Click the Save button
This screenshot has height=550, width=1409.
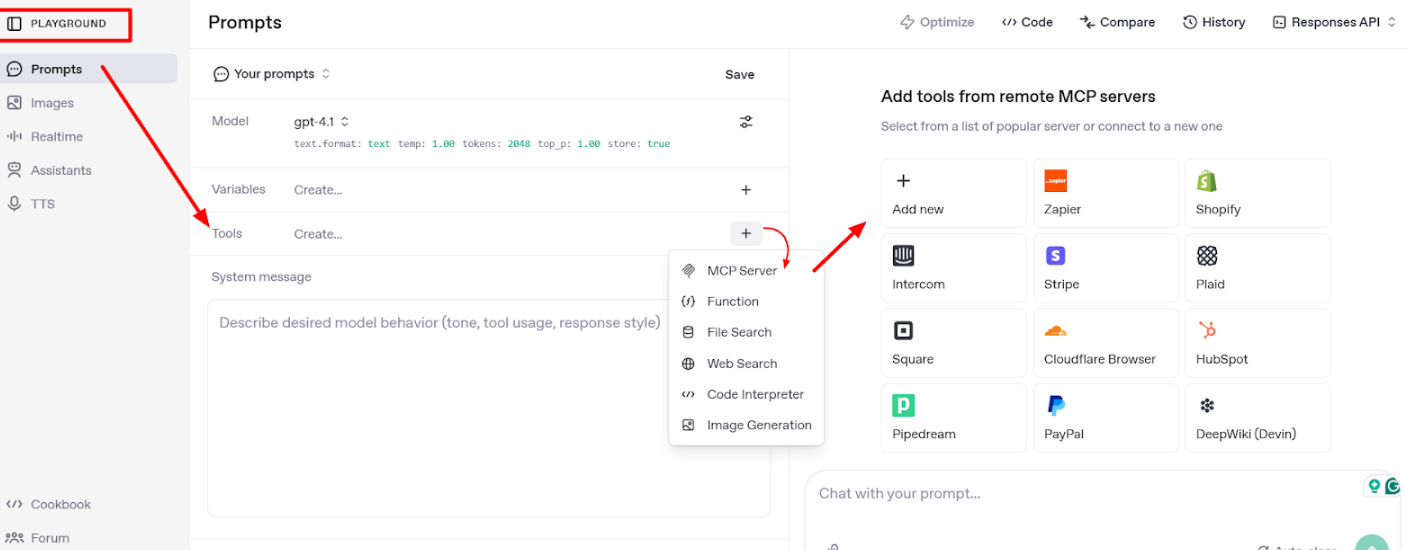(740, 75)
